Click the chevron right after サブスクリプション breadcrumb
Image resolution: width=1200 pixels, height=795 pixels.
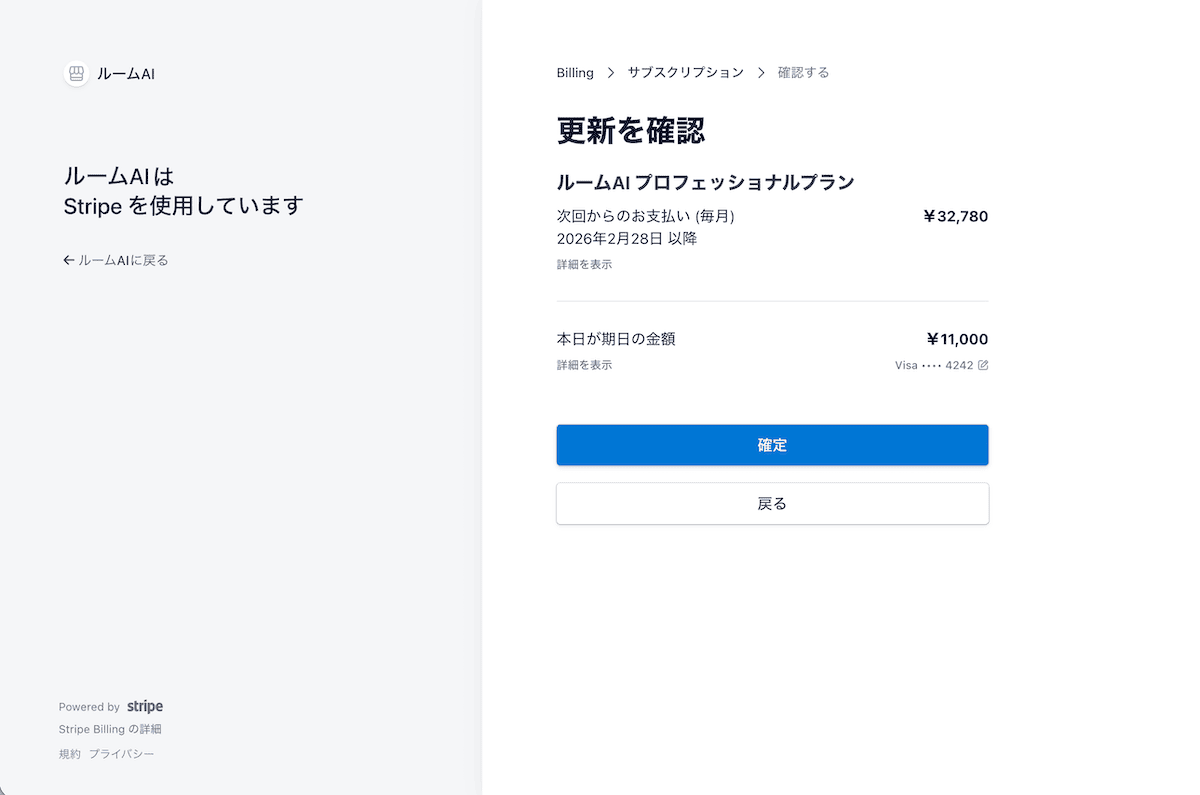(761, 73)
